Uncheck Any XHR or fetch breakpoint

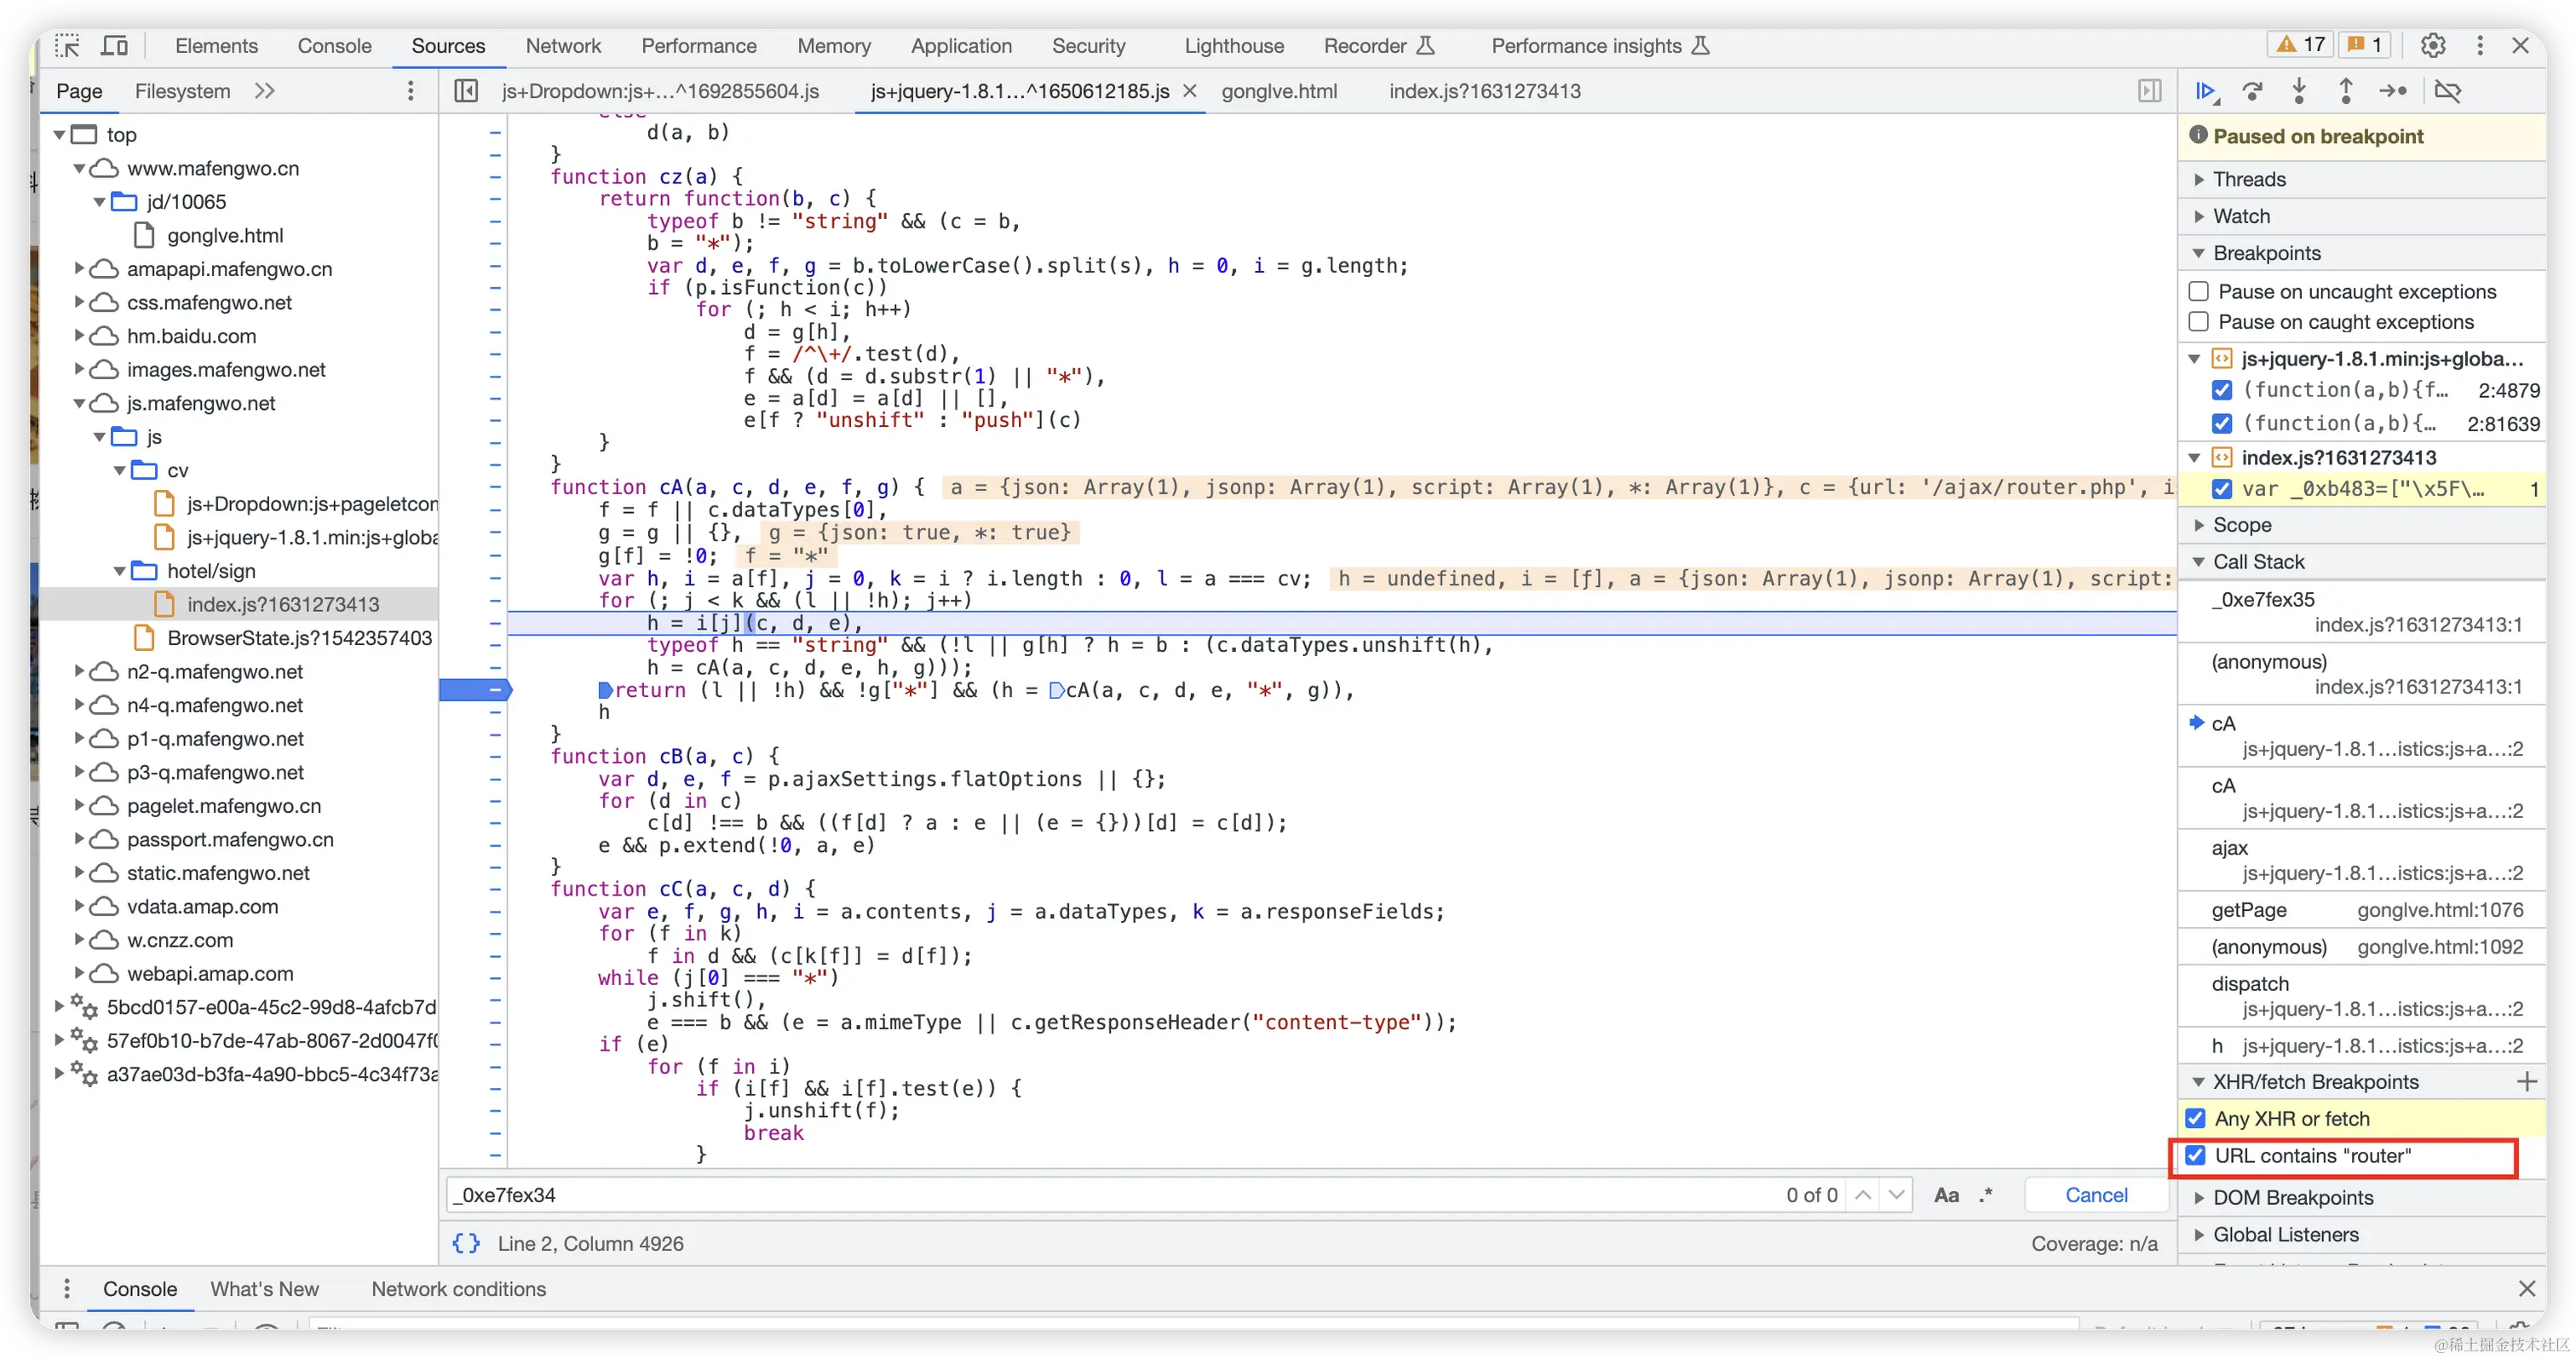(2196, 1118)
